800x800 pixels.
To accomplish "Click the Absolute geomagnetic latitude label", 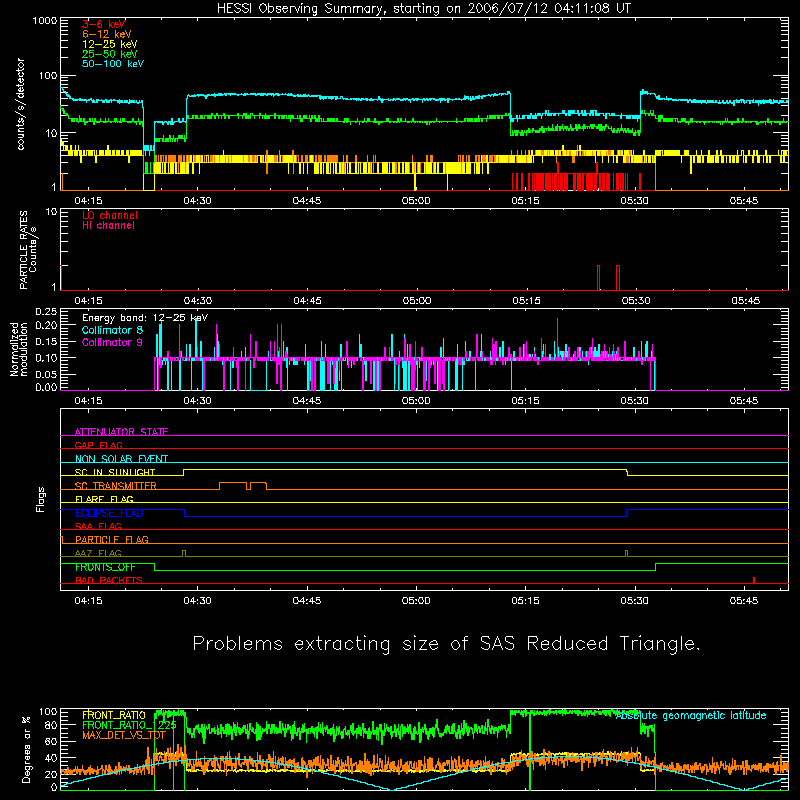I will 691,716.
